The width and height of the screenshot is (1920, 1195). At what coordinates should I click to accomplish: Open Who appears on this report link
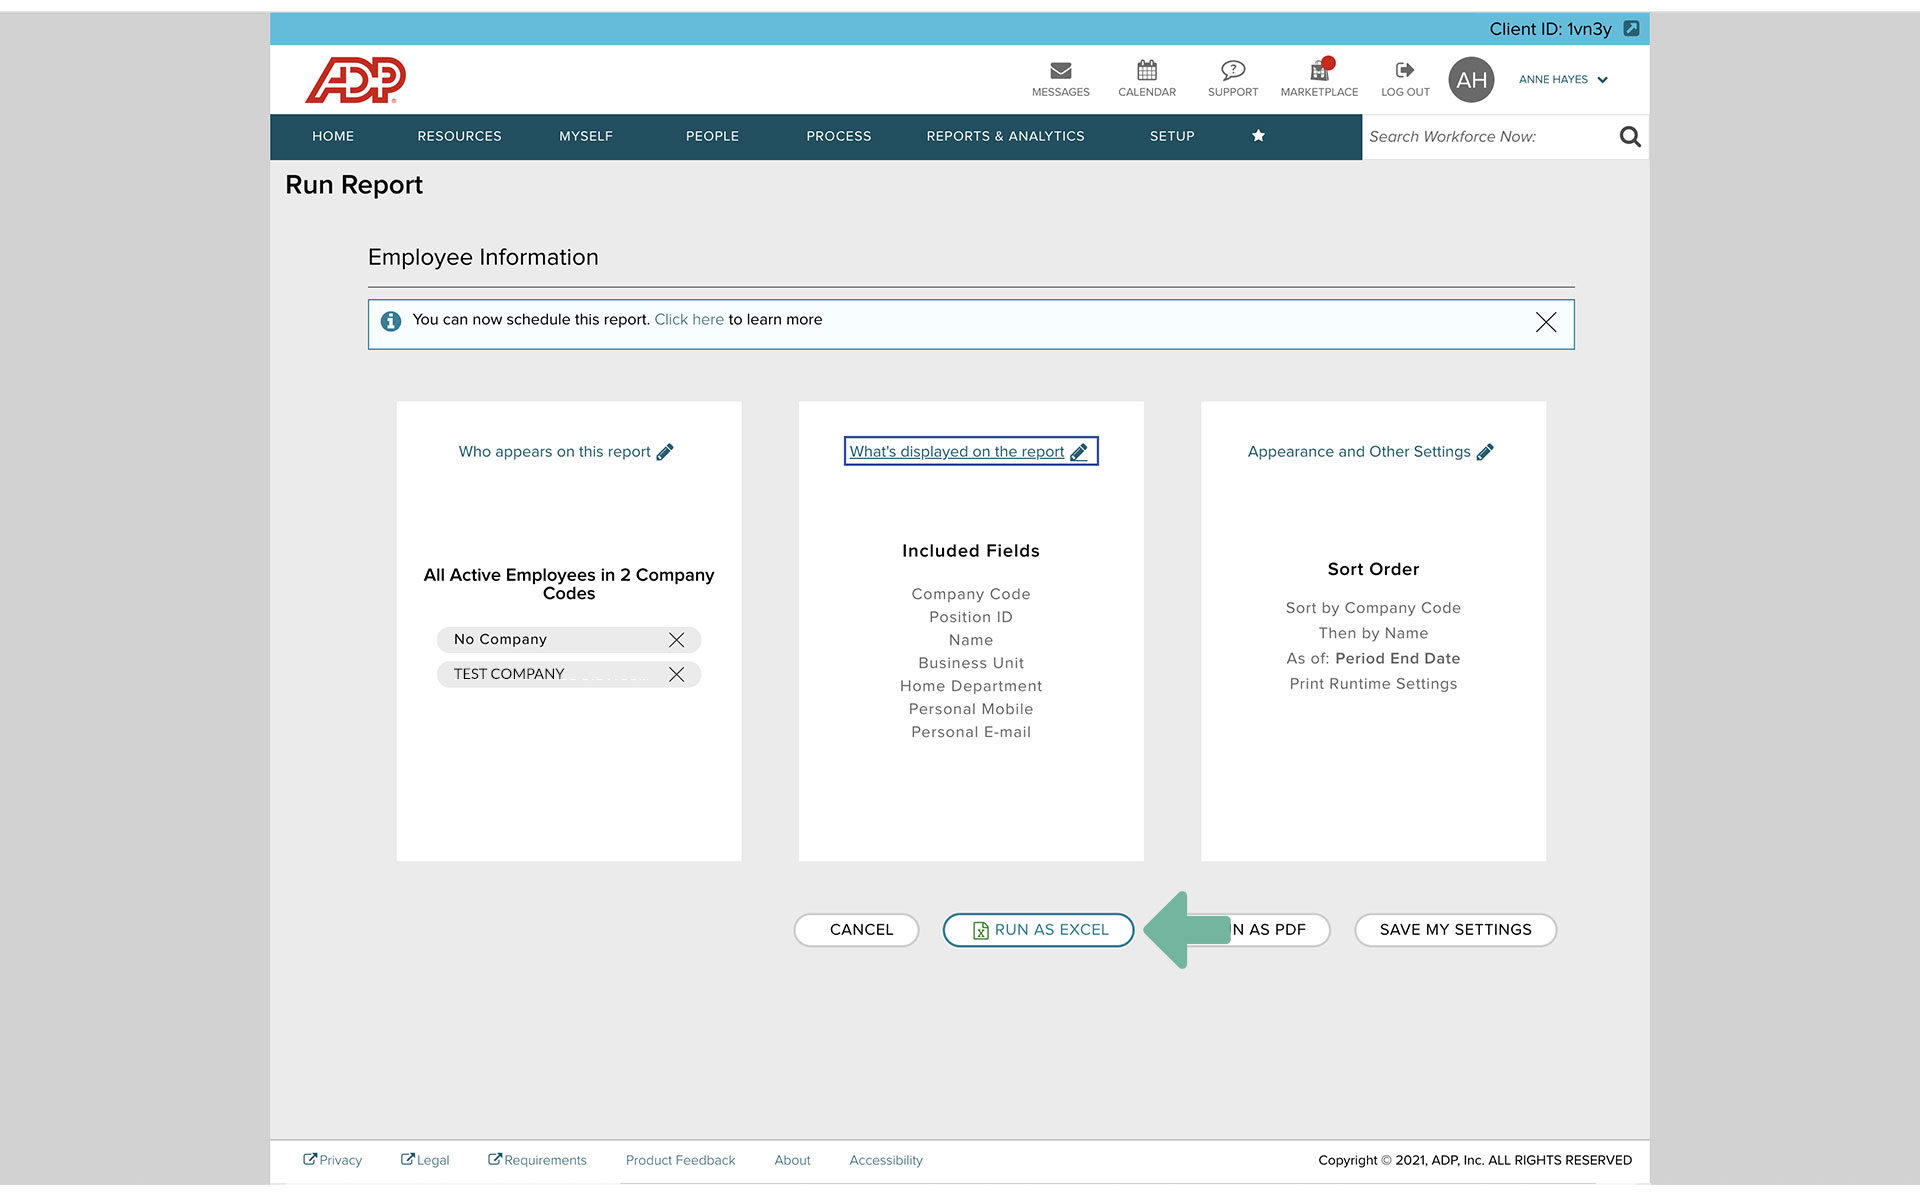click(555, 452)
